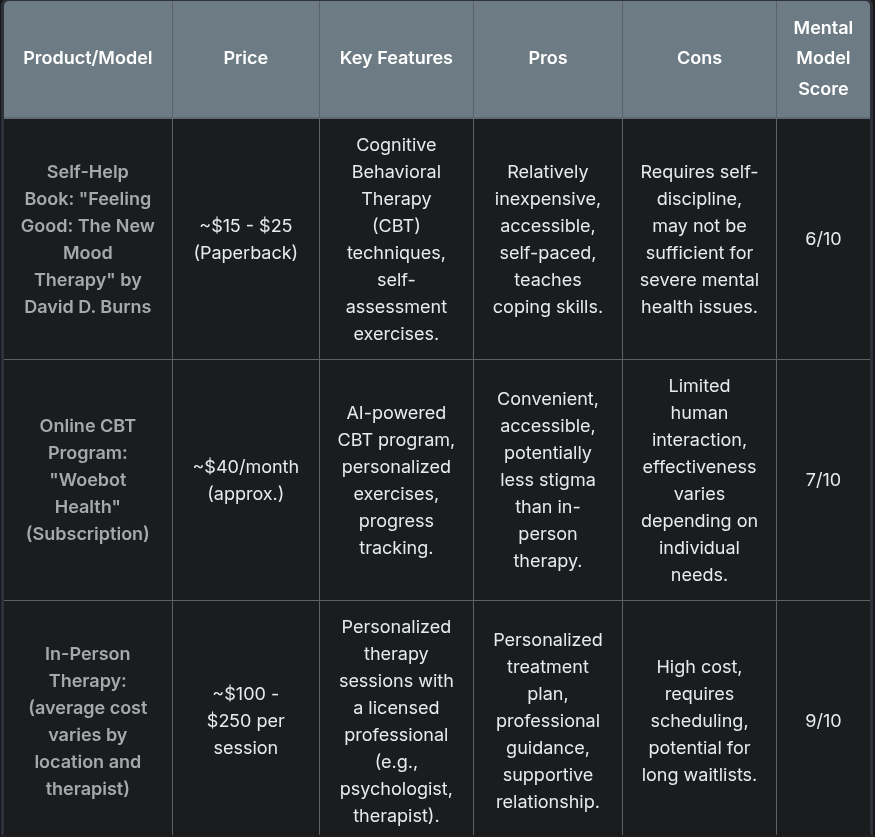Click the ~$15 - $25 paperback price
Image resolution: width=875 pixels, height=837 pixels.
coord(245,239)
